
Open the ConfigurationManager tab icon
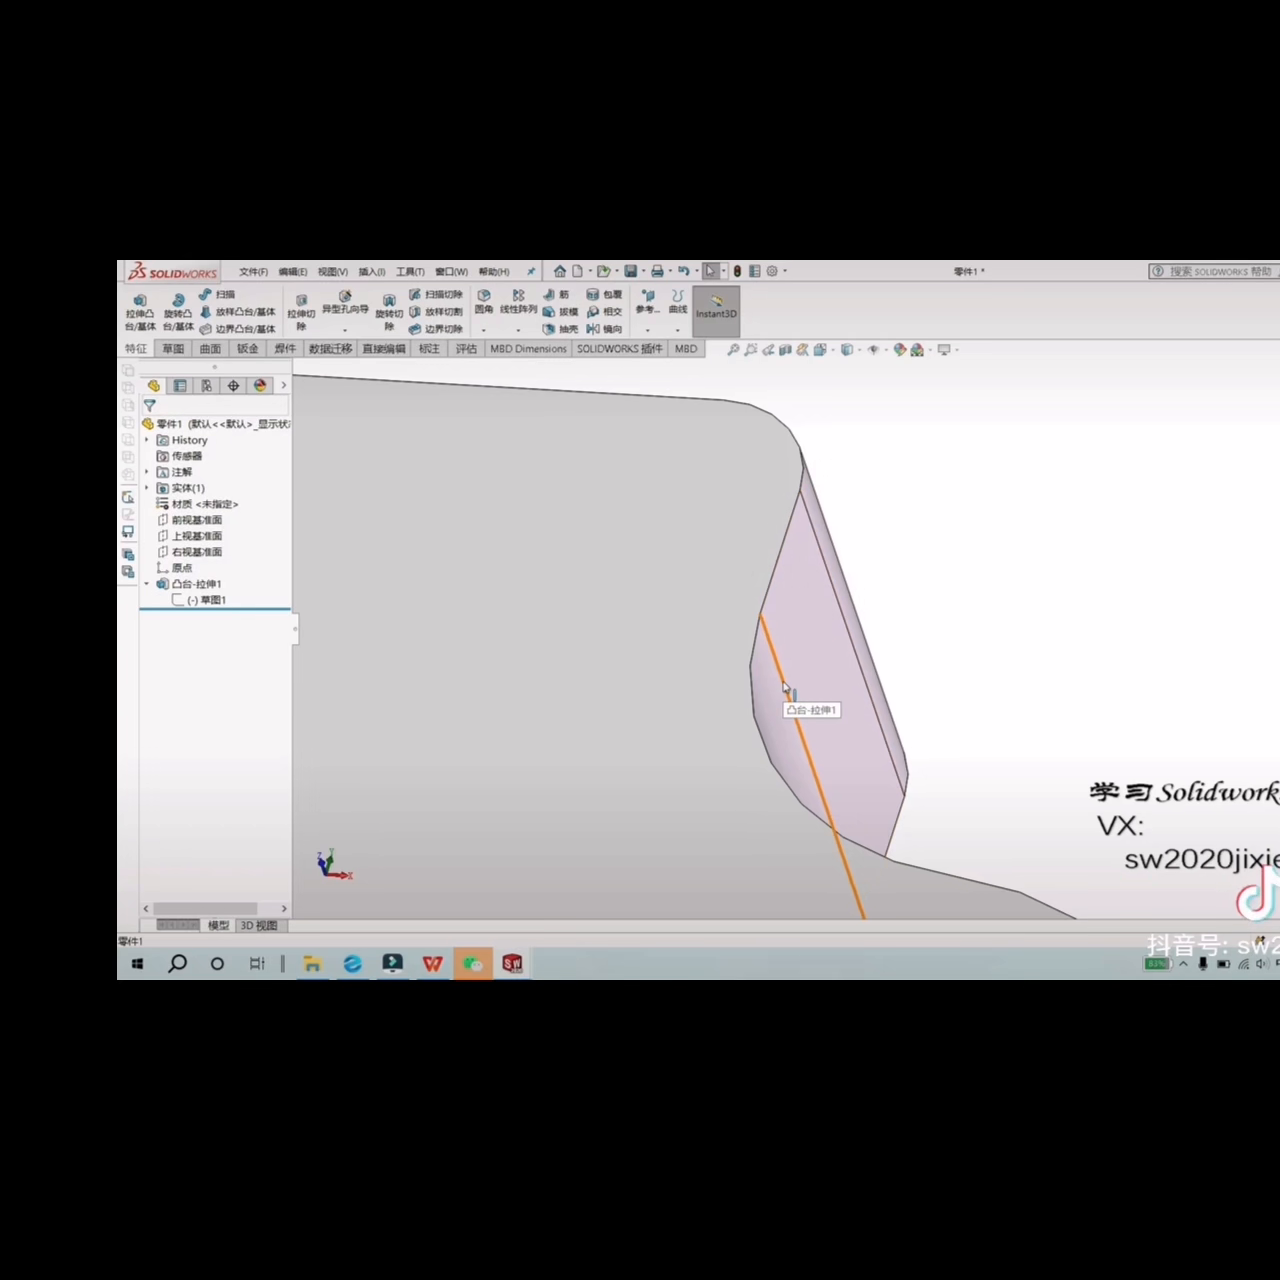pos(207,386)
